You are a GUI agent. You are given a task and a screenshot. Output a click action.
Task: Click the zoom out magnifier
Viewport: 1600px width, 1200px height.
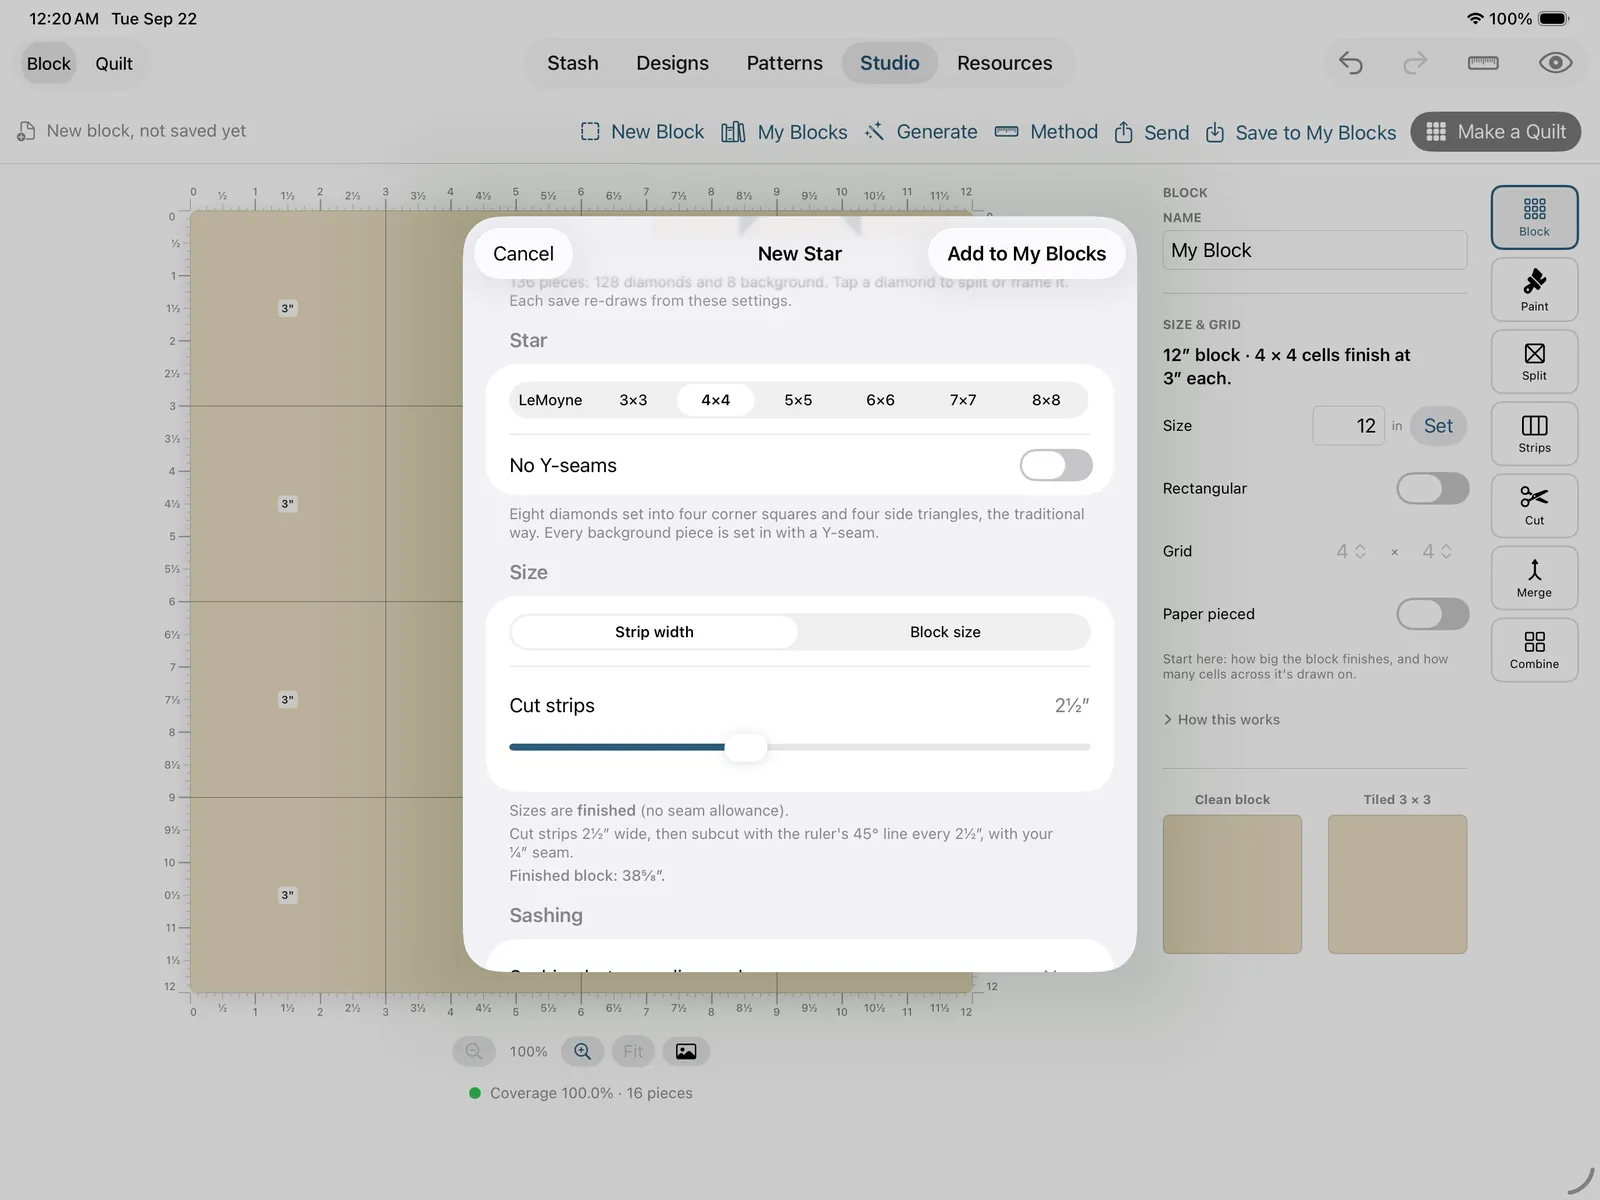(474, 1051)
